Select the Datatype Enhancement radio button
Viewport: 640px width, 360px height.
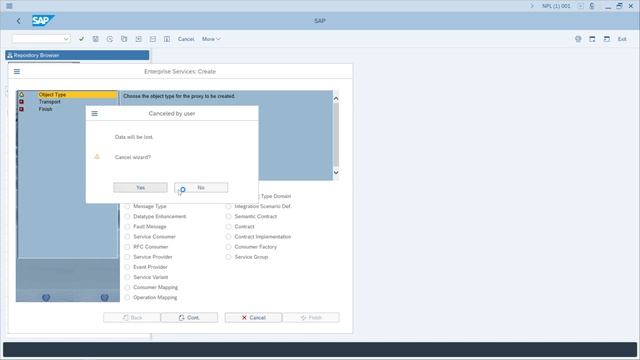[127, 216]
